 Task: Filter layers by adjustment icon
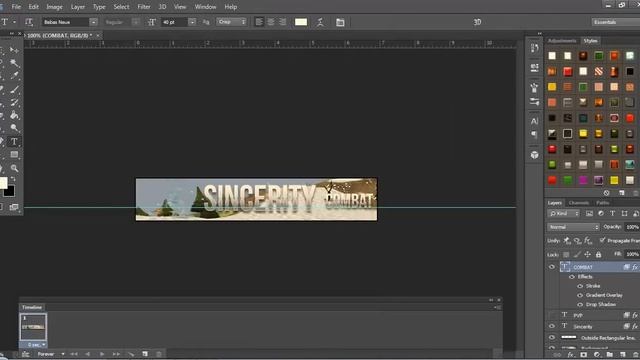(x=601, y=213)
